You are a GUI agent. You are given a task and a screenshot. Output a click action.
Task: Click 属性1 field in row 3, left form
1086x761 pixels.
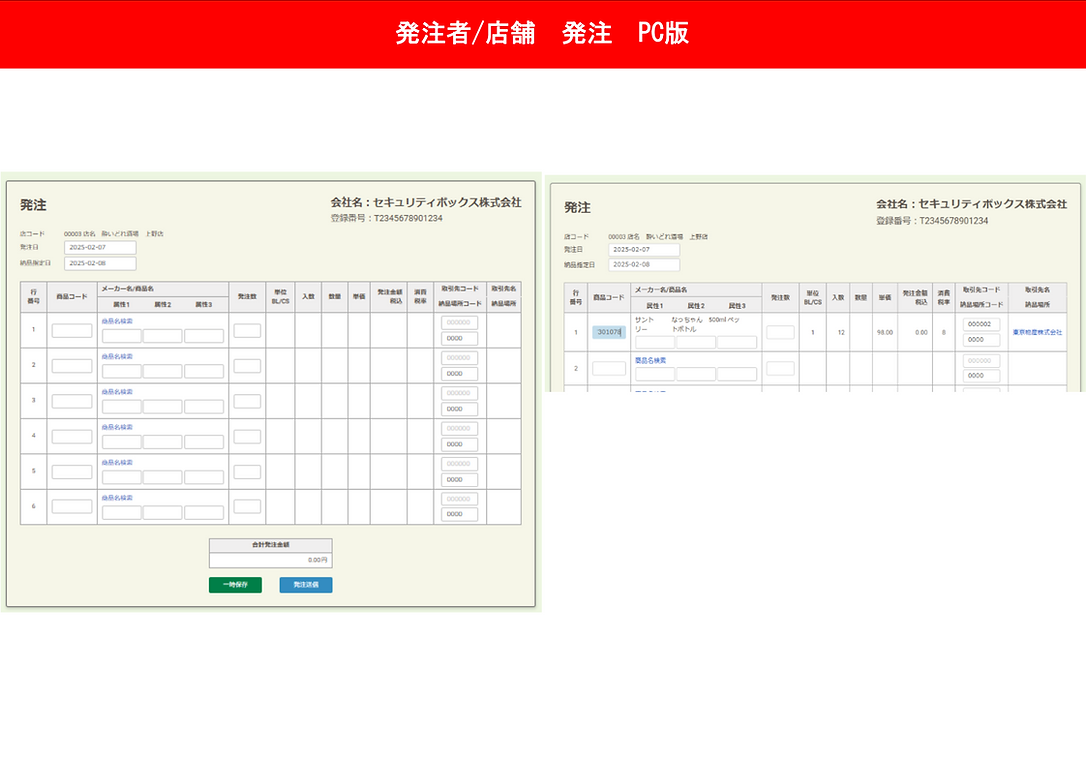coord(122,407)
